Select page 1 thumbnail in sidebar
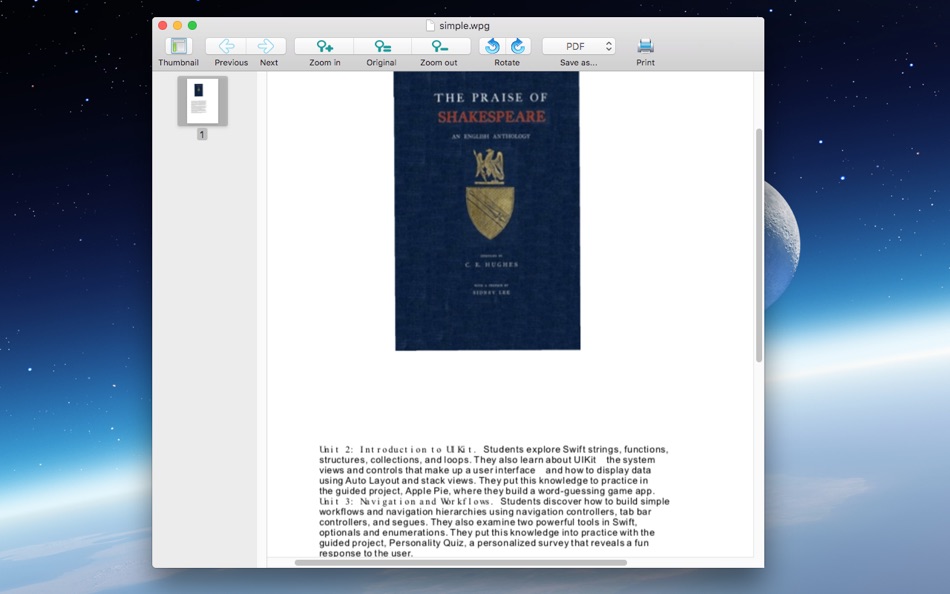Viewport: 950px width, 594px height. tap(202, 101)
